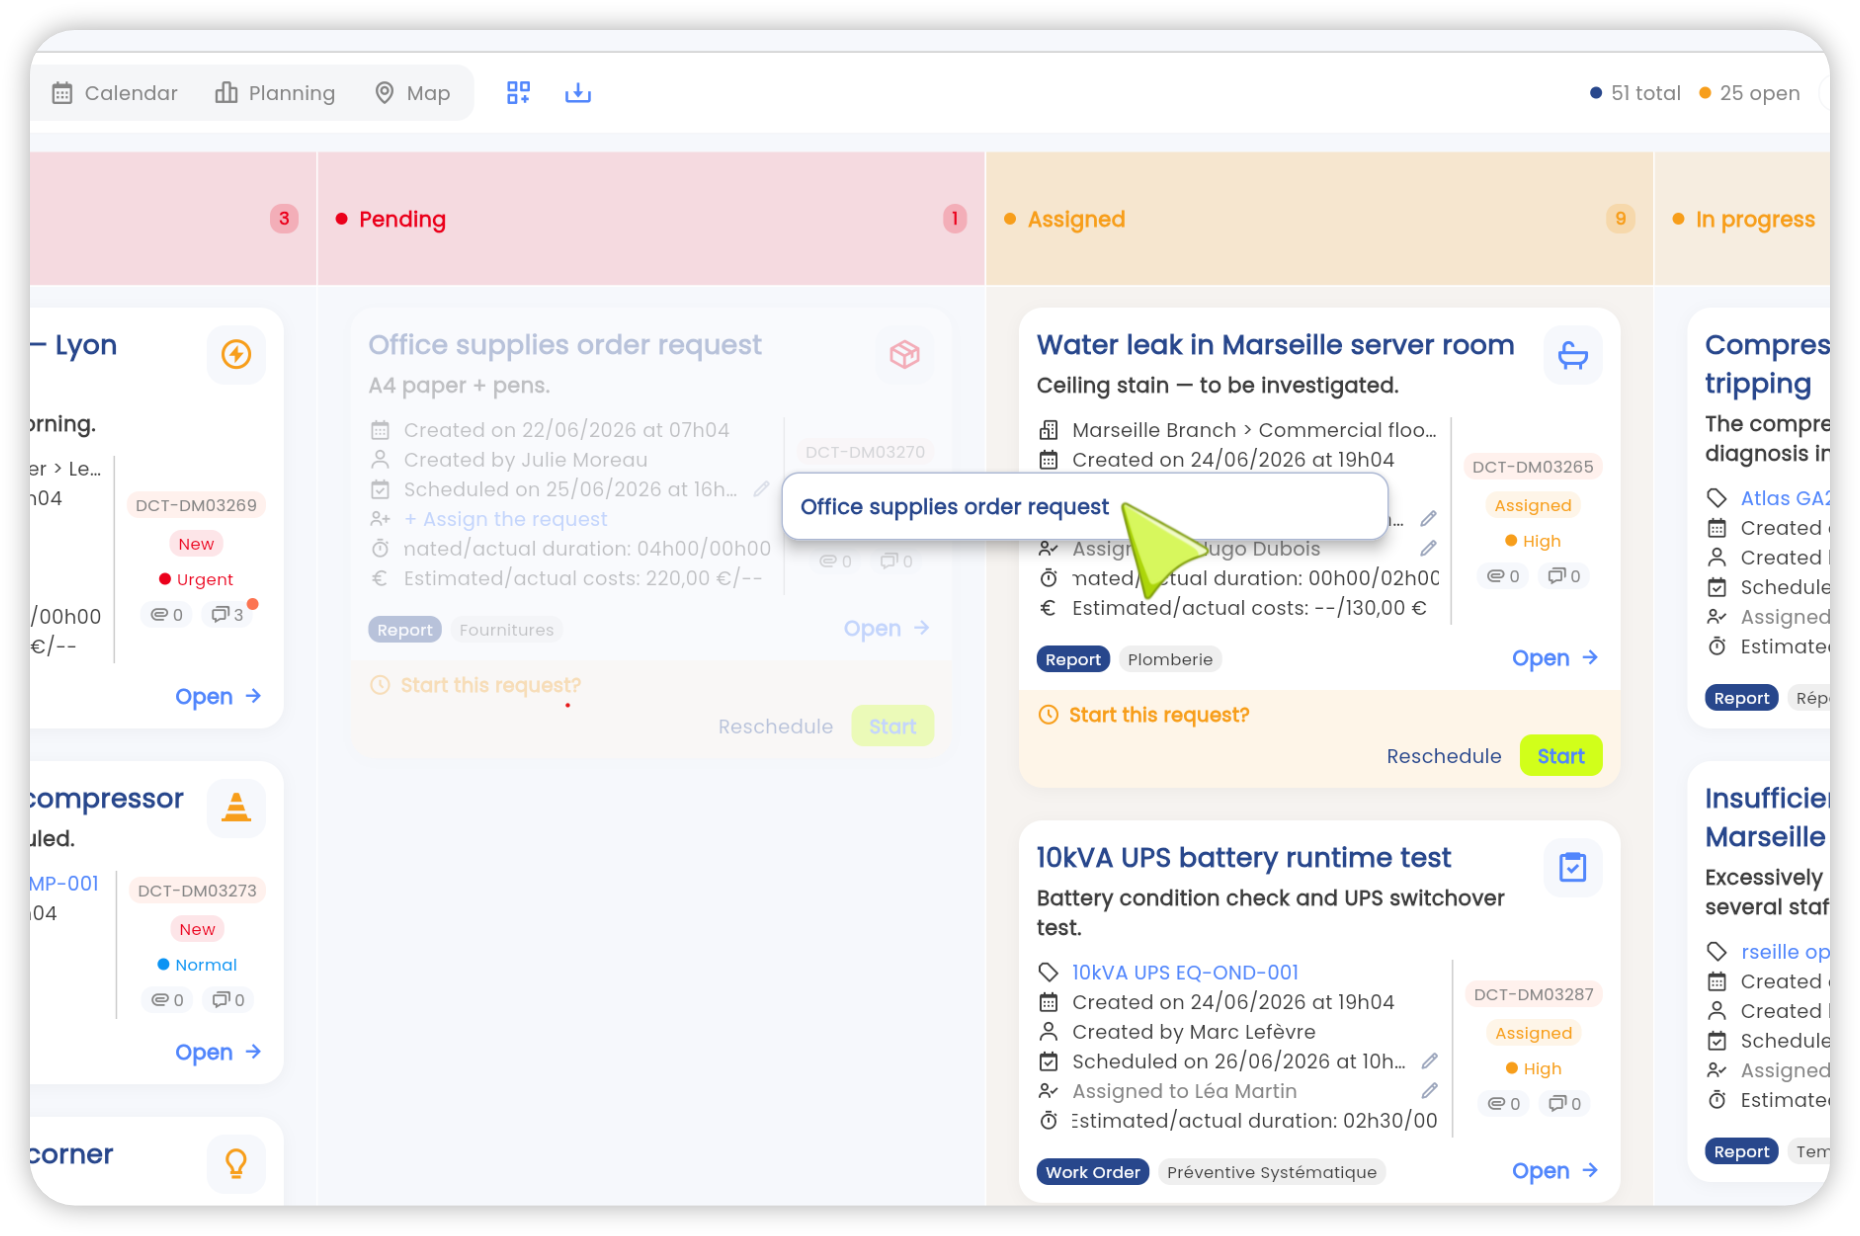The width and height of the screenshot is (1860, 1236).
Task: Click the Work Order tag on UPS card
Action: (1093, 1172)
